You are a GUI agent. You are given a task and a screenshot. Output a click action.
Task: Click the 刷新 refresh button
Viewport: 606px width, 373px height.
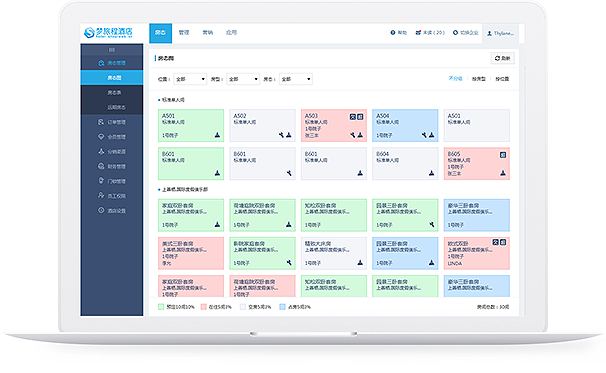502,58
